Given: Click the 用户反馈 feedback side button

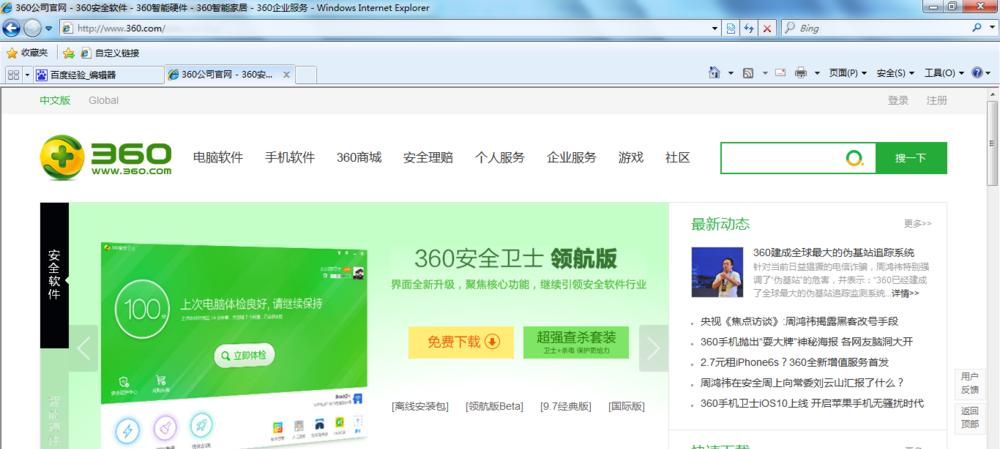Looking at the screenshot, I should pos(970,383).
